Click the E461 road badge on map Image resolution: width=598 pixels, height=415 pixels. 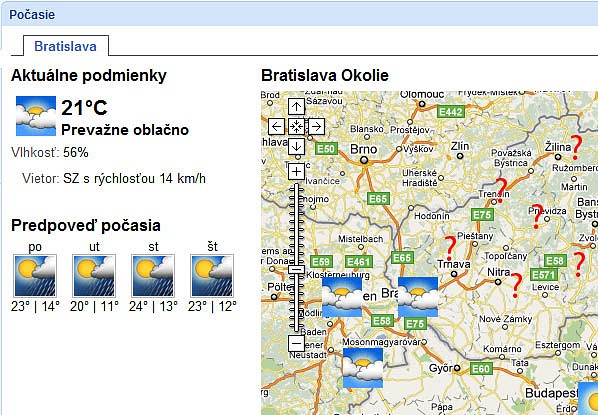[x=358, y=261]
